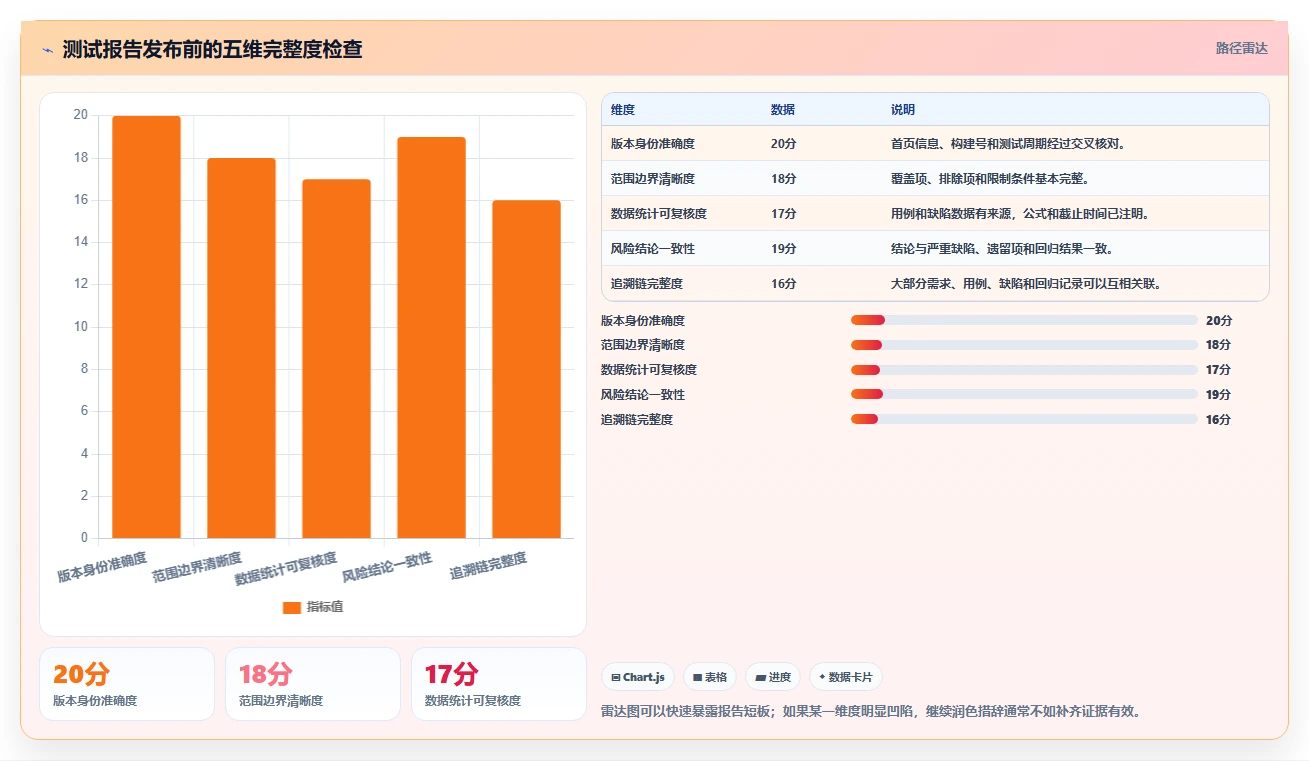Screen dimensions: 1309x761
Task: Click the 20分 cell in the table
Action: 784,144
